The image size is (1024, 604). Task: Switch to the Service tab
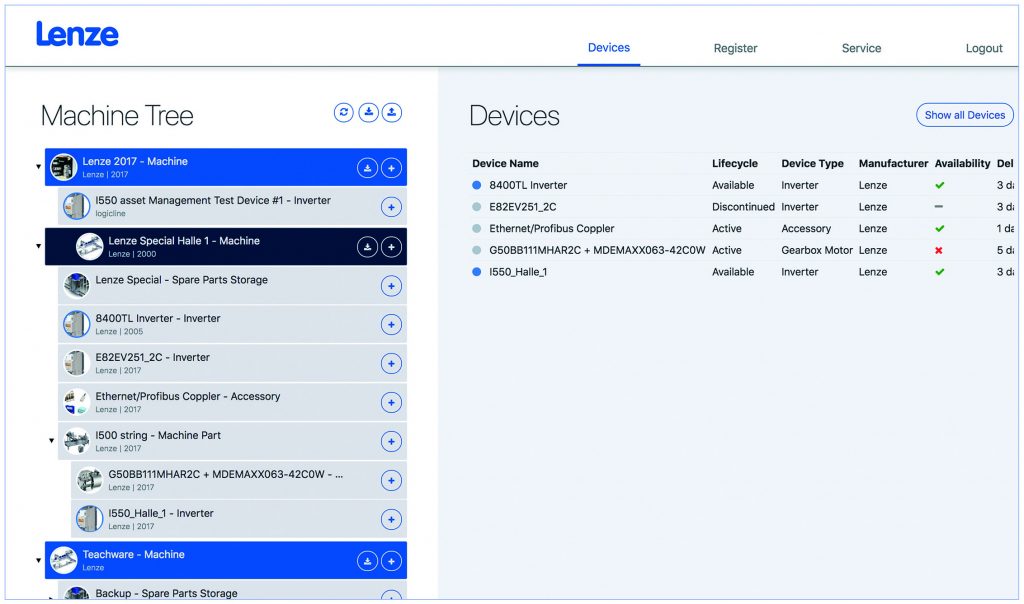point(861,48)
